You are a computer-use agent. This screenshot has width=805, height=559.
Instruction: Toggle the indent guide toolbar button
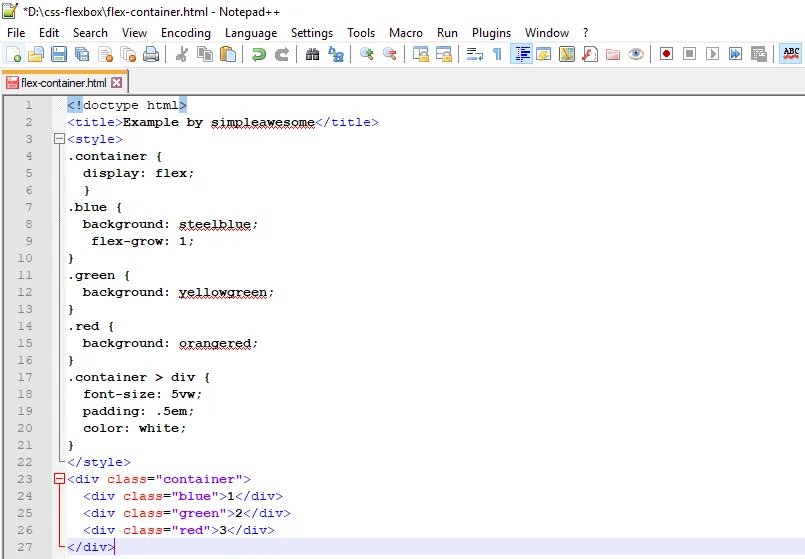coord(522,54)
